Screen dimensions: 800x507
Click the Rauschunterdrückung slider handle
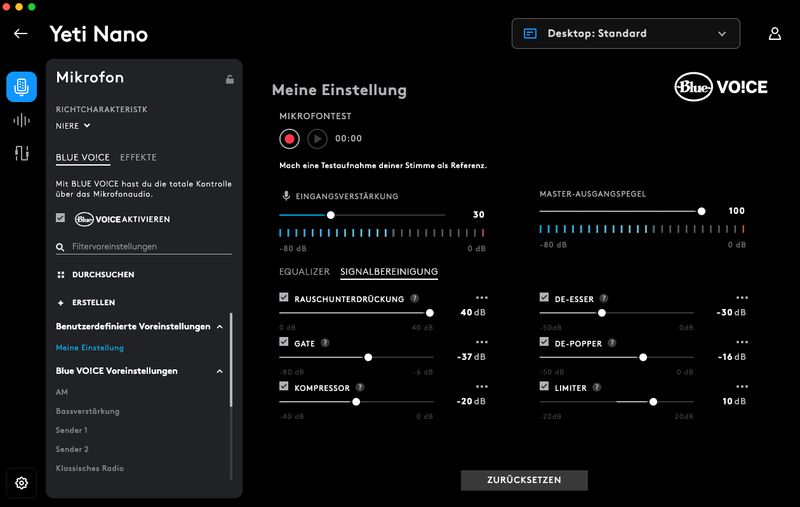click(430, 313)
